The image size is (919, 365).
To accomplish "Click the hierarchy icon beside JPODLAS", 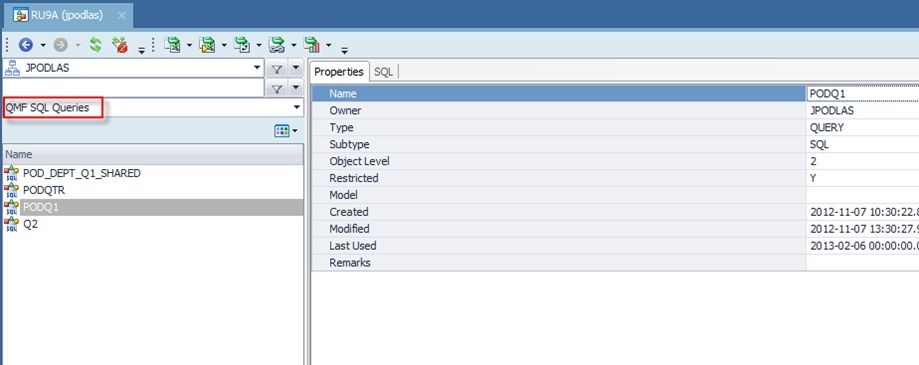I will (12, 68).
